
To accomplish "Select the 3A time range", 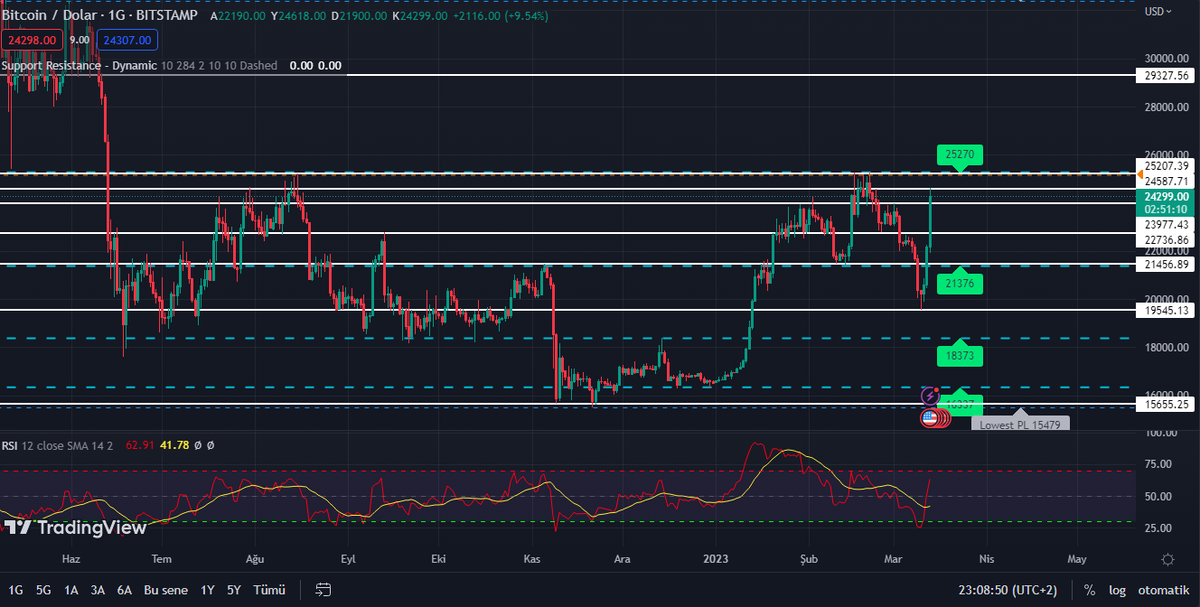I will click(x=98, y=590).
